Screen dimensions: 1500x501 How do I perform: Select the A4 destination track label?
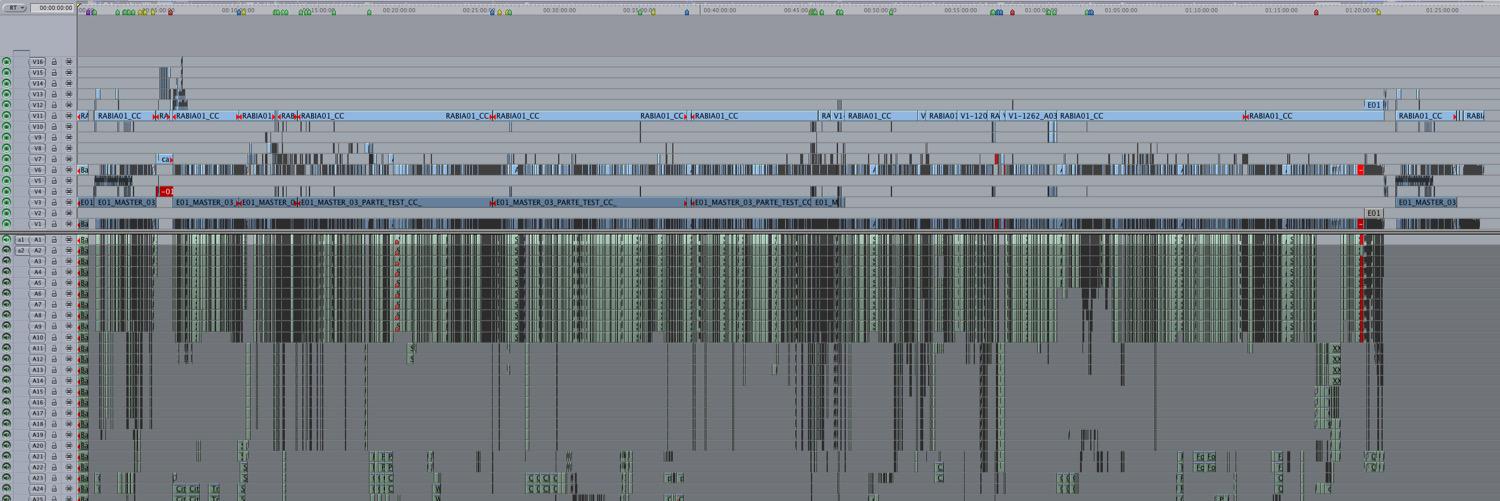pyautogui.click(x=38, y=272)
